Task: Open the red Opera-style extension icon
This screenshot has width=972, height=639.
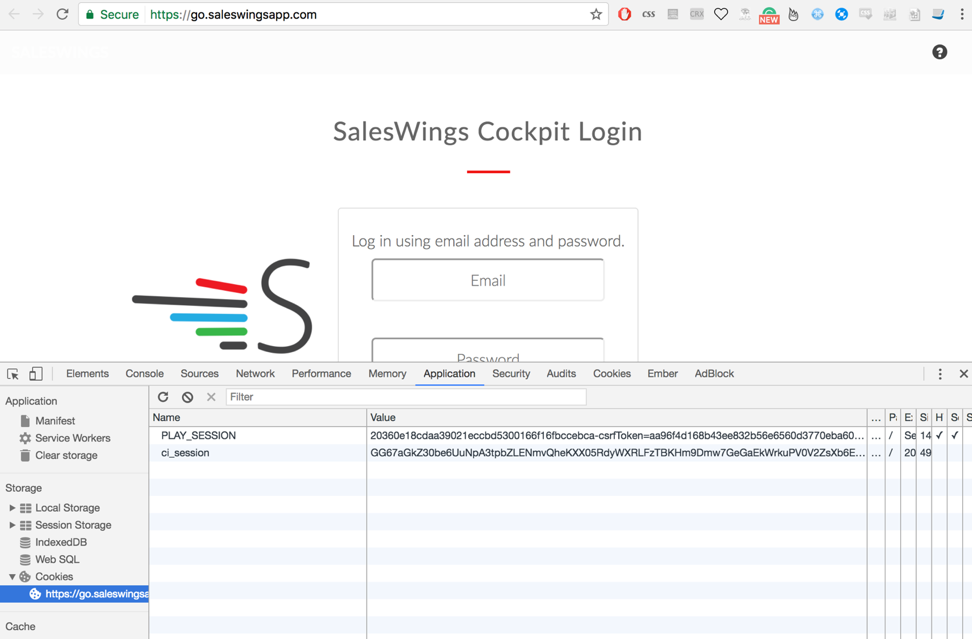Action: (624, 14)
